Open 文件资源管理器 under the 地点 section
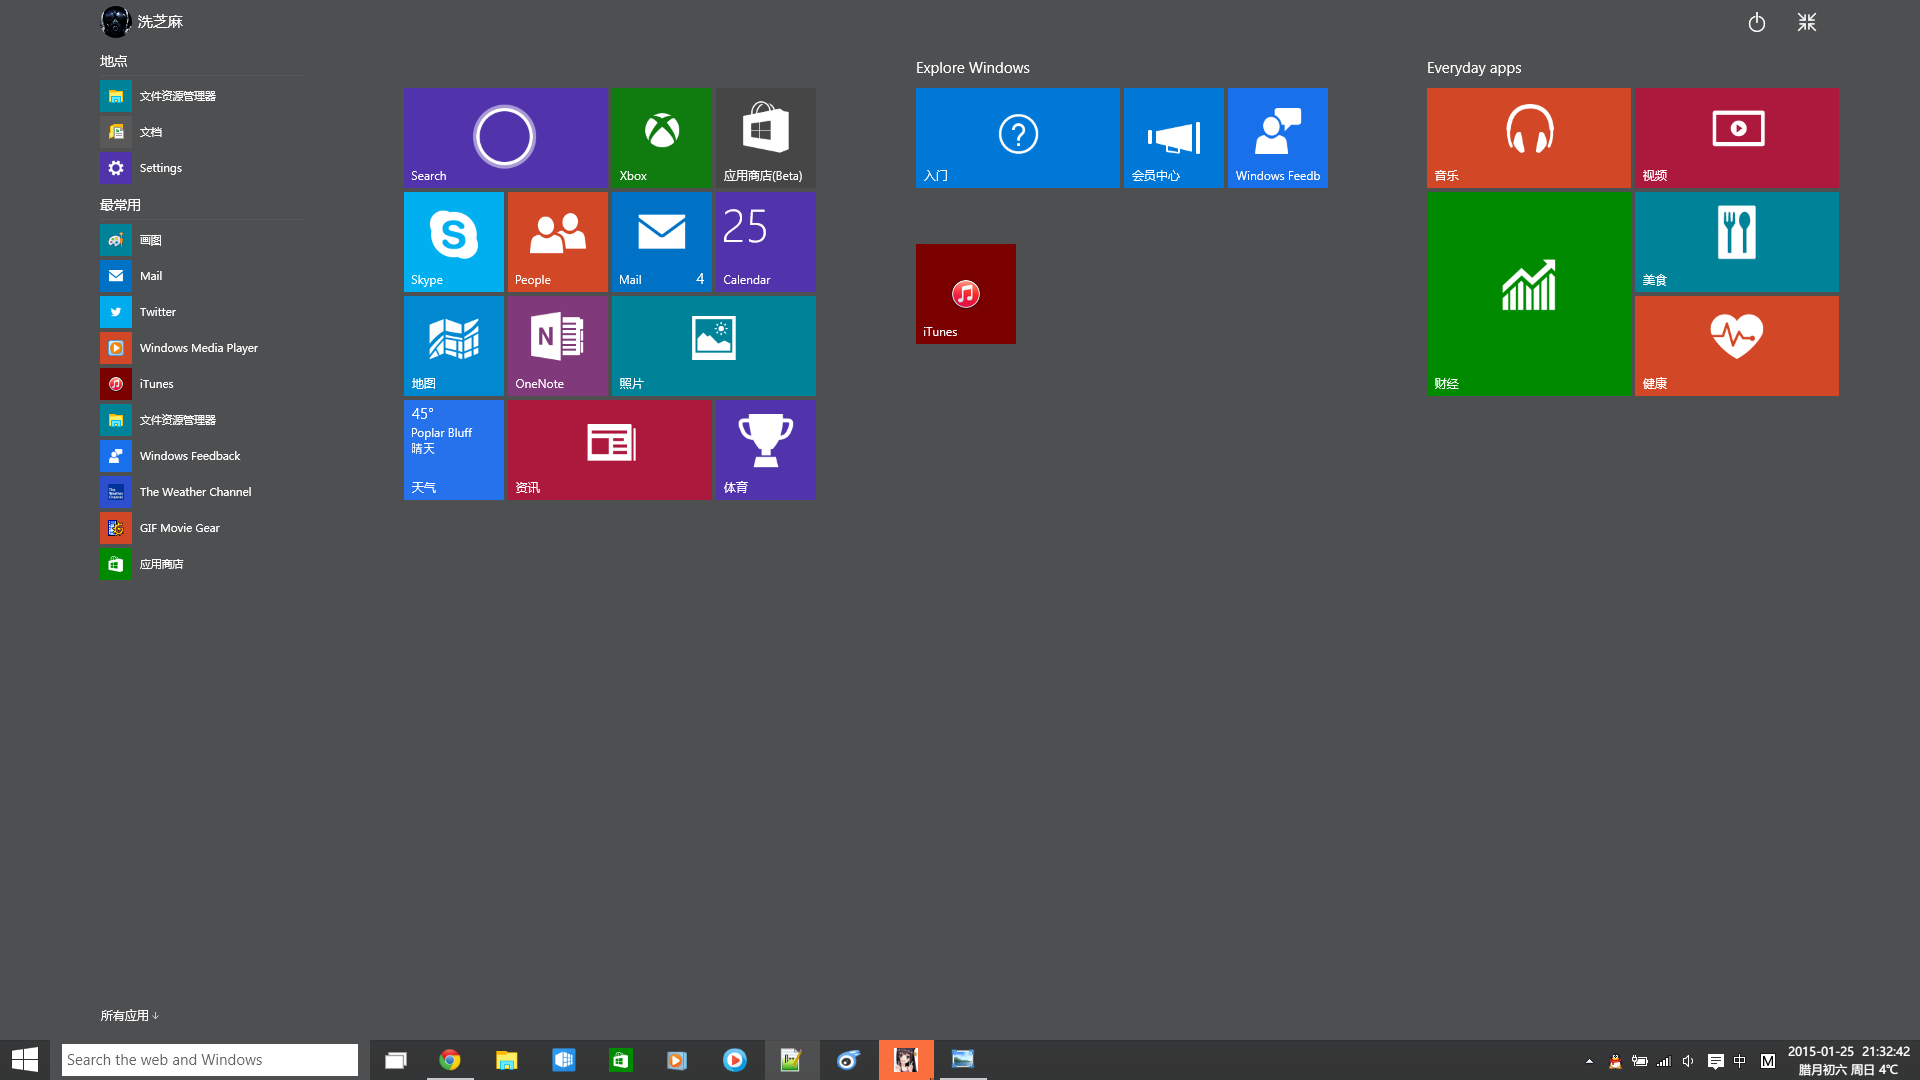 [x=201, y=96]
